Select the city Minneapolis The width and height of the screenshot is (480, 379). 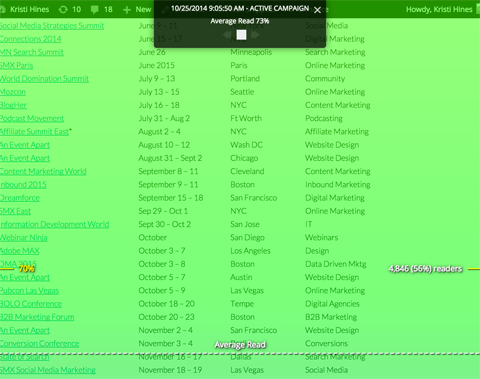(251, 52)
